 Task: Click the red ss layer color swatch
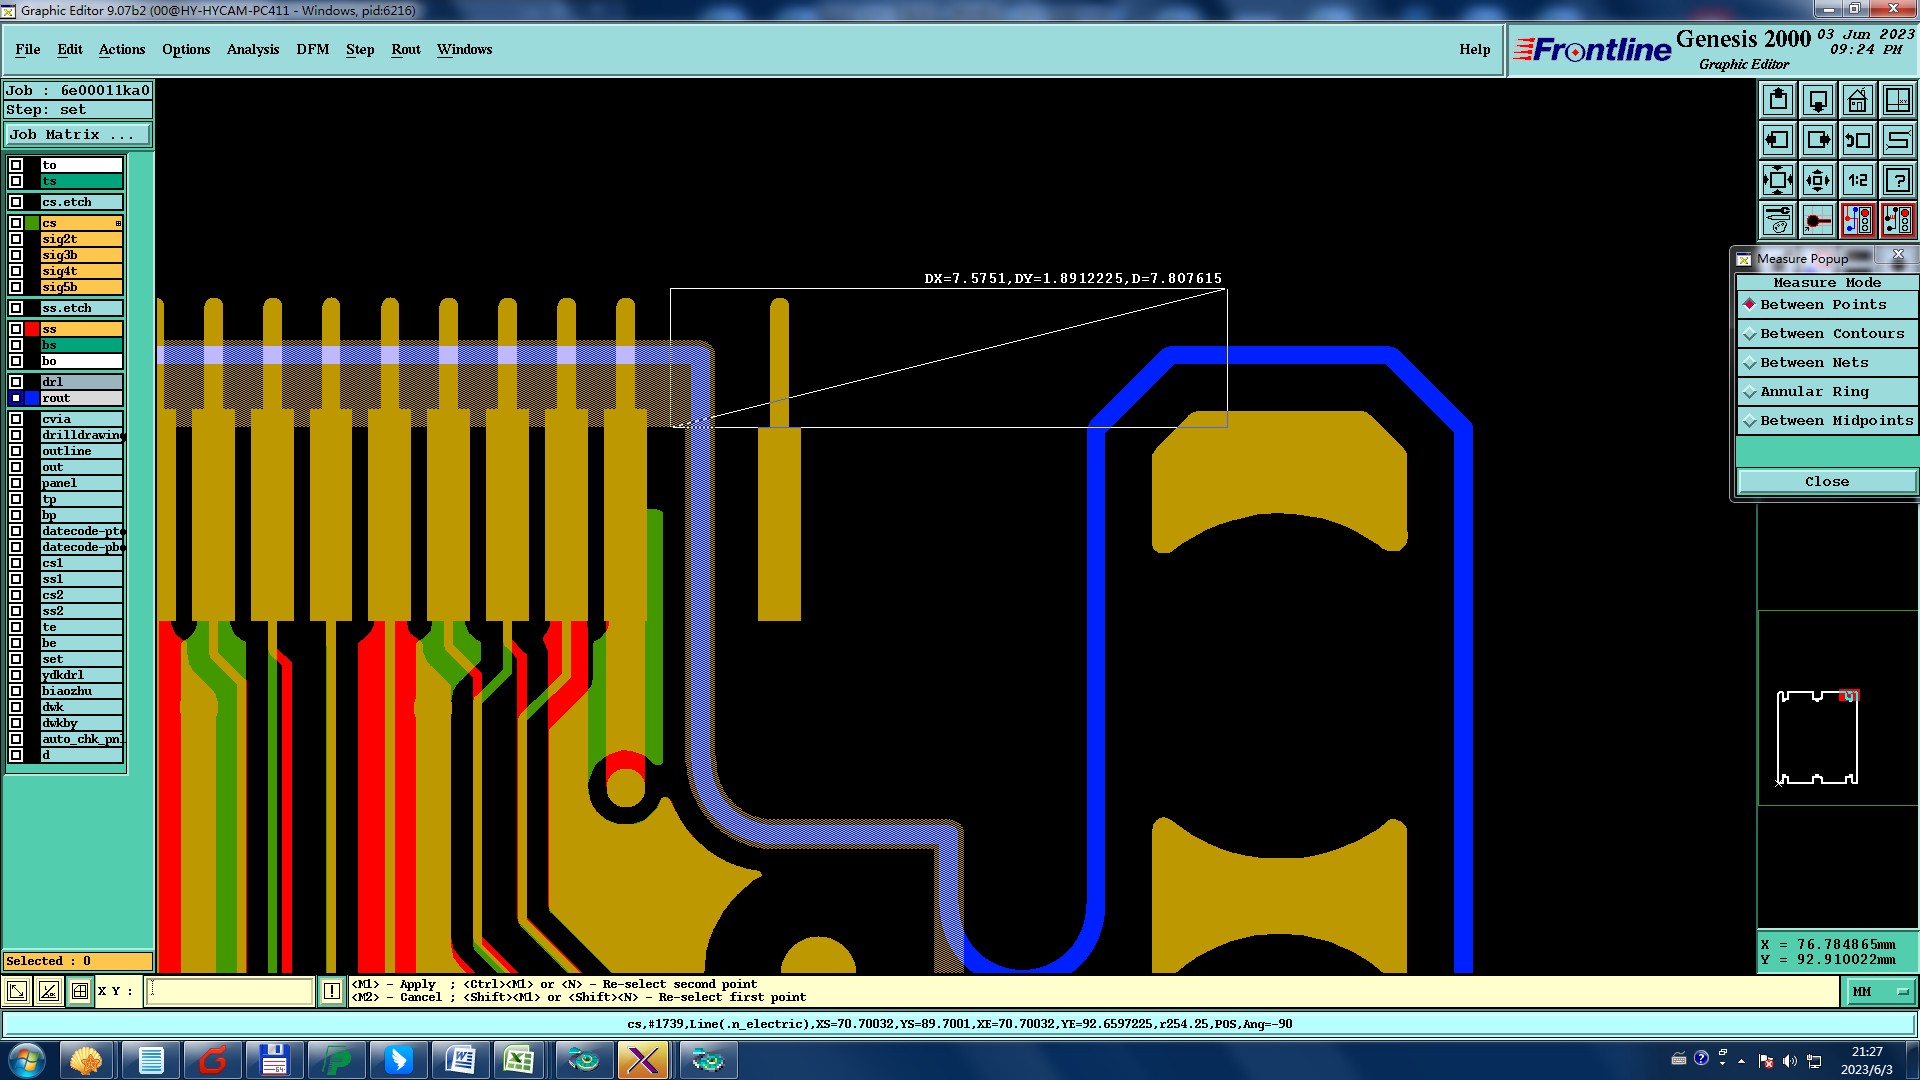click(x=32, y=329)
